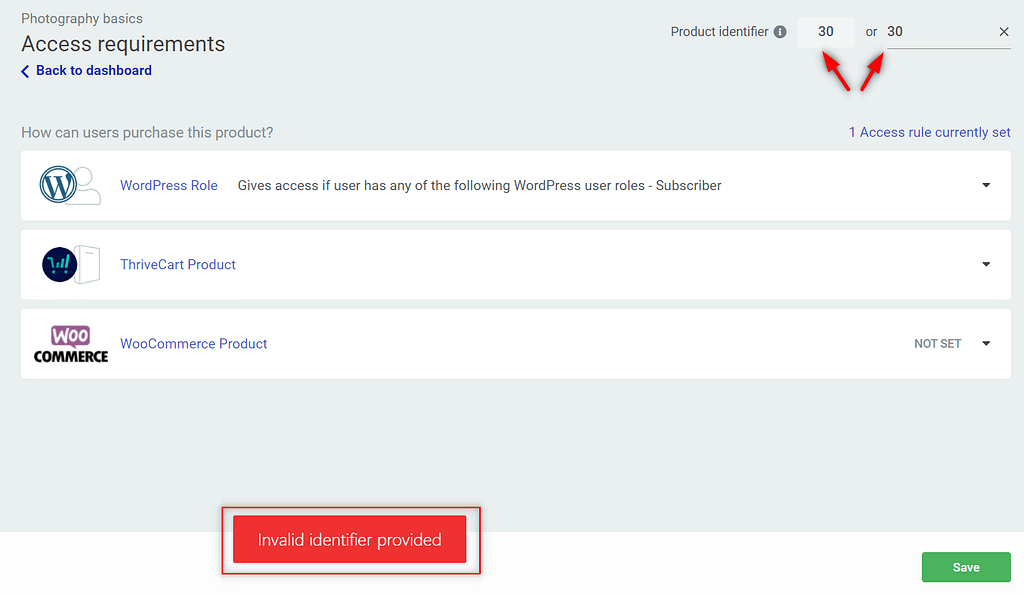
Task: Click the WordPress logo icon
Action: click(x=58, y=185)
